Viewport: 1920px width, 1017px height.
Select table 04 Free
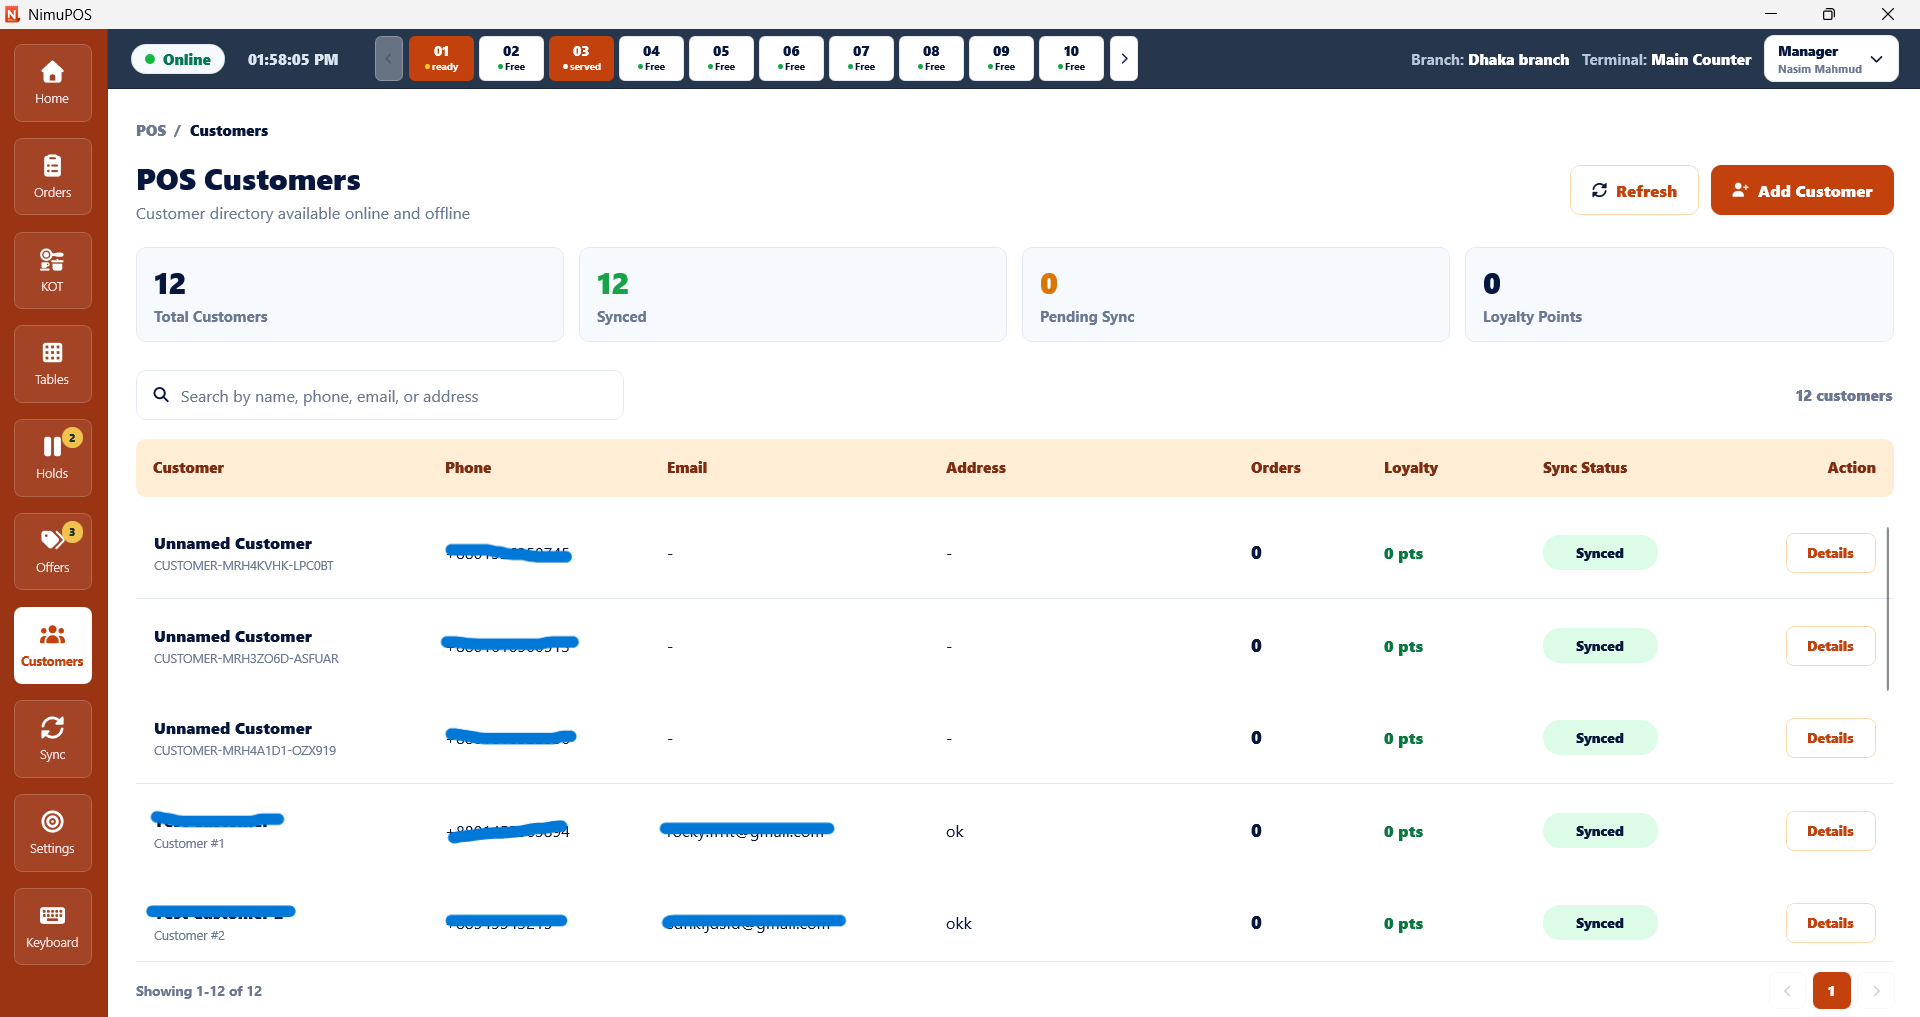[x=651, y=59]
